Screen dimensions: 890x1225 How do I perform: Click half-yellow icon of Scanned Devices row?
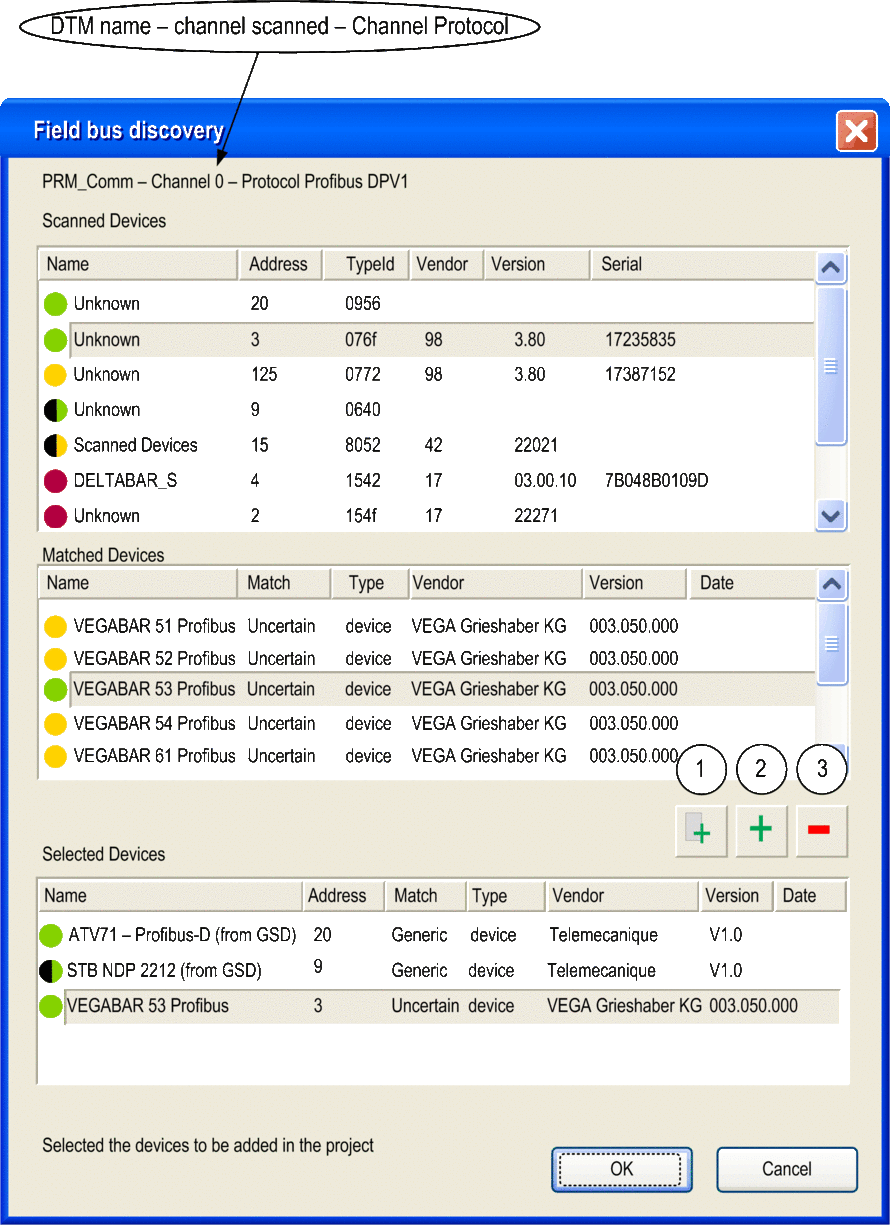[55, 446]
